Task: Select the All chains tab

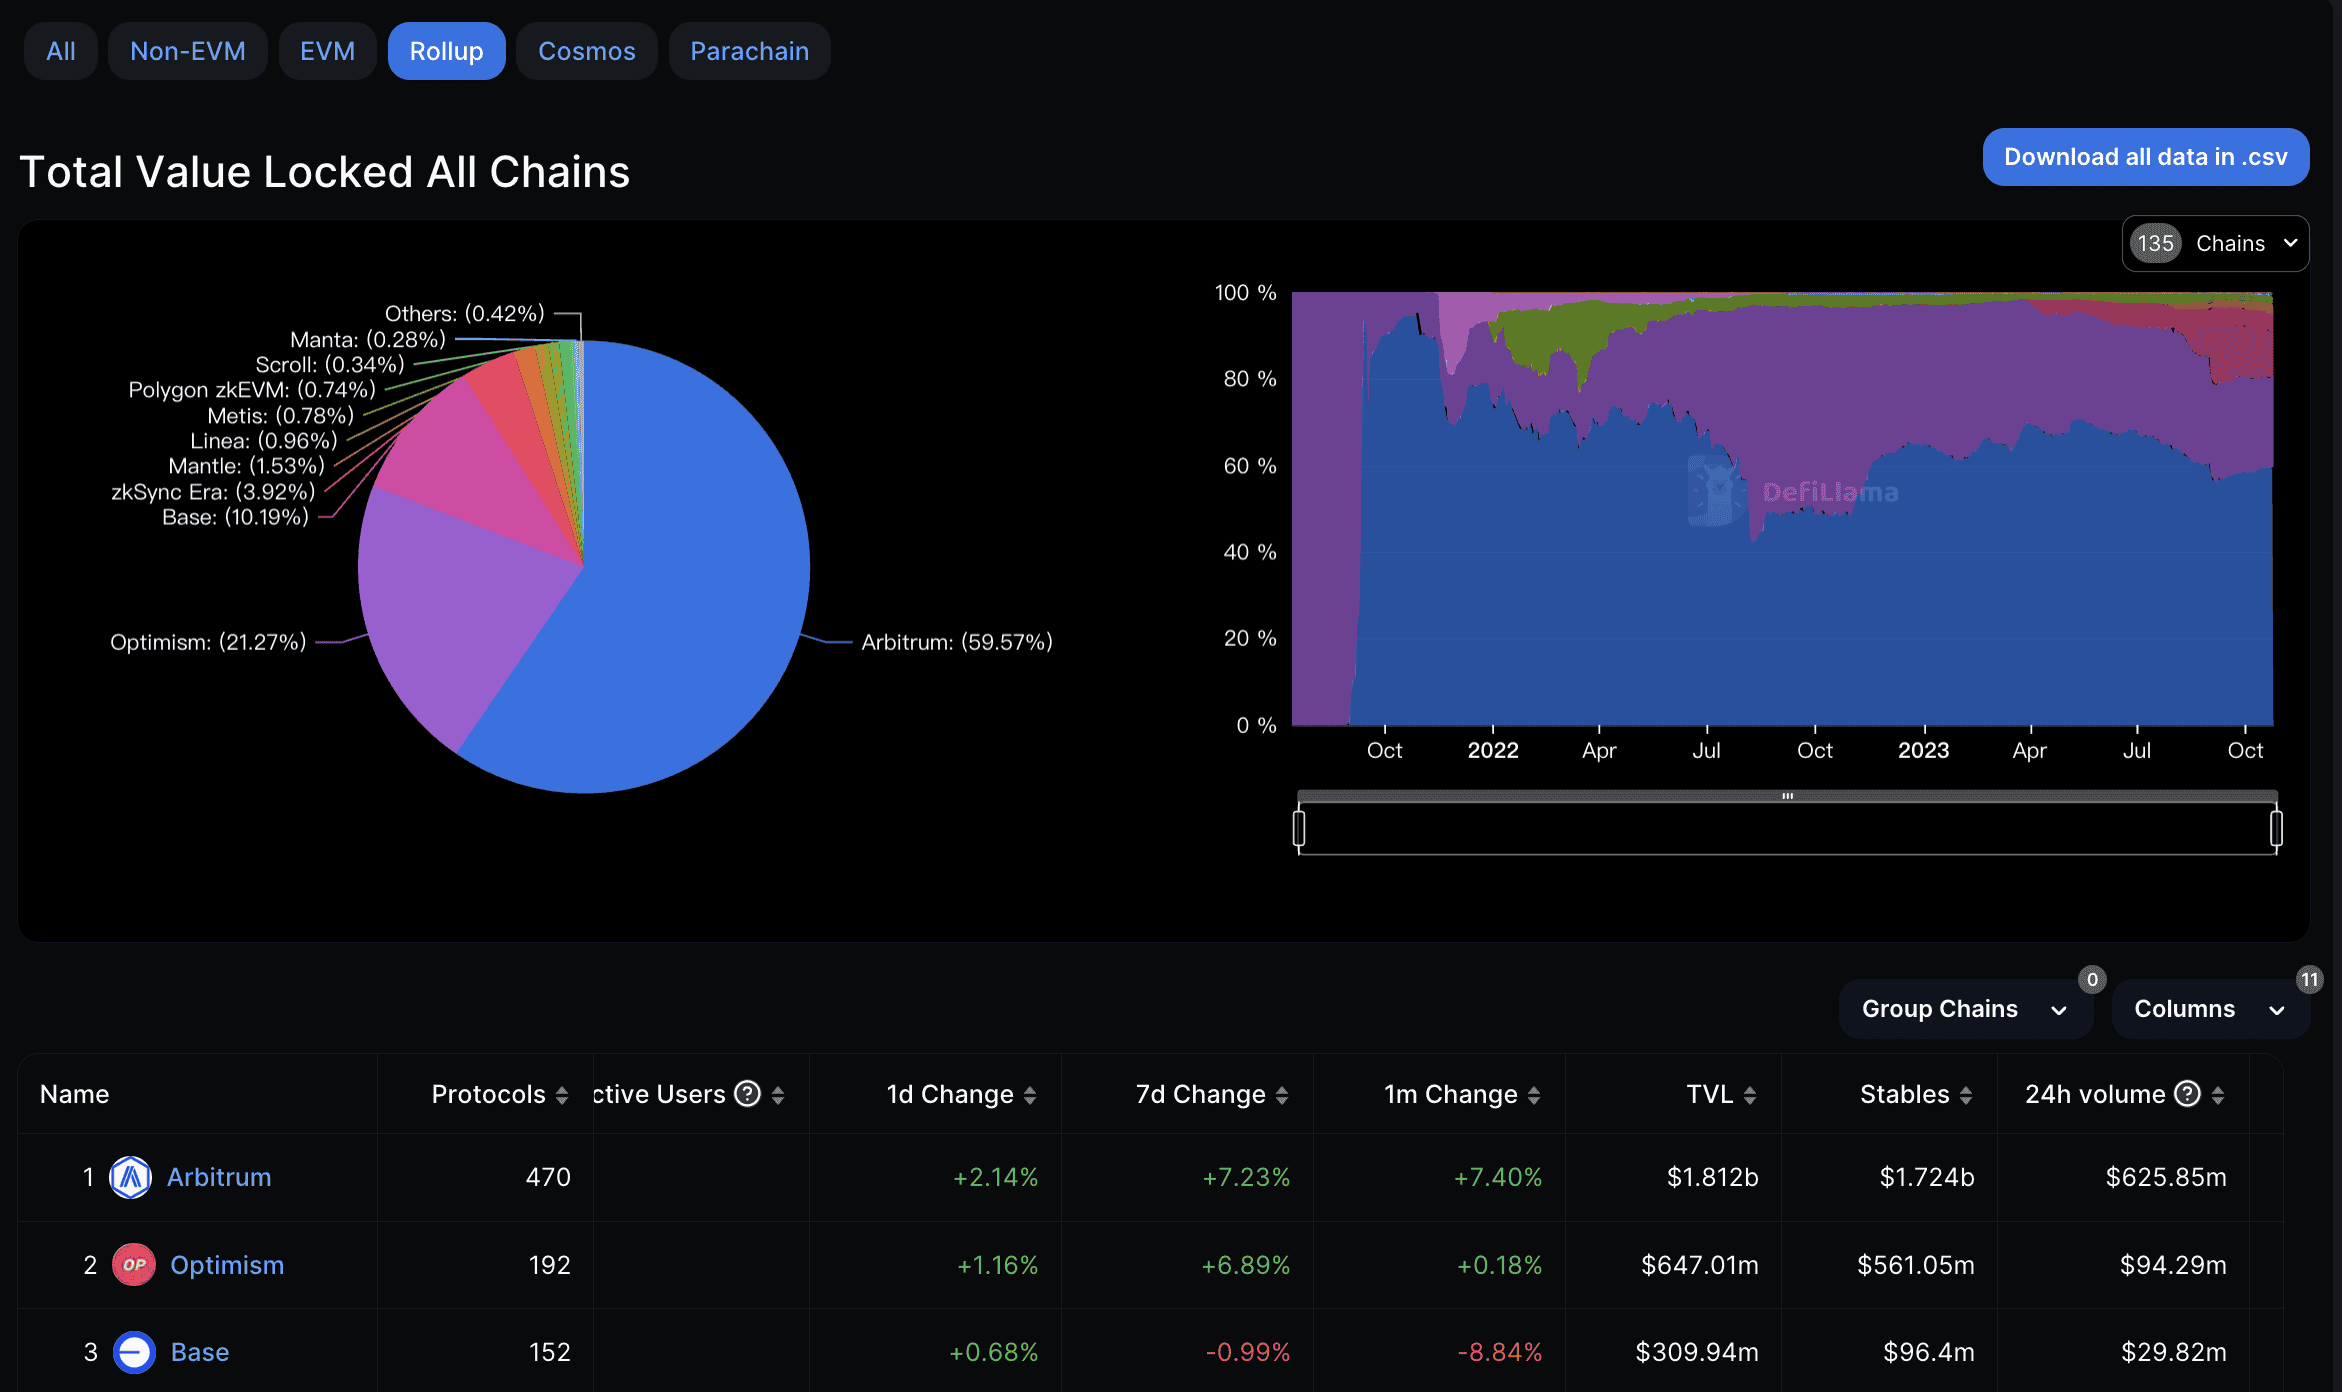Action: pos(61,51)
